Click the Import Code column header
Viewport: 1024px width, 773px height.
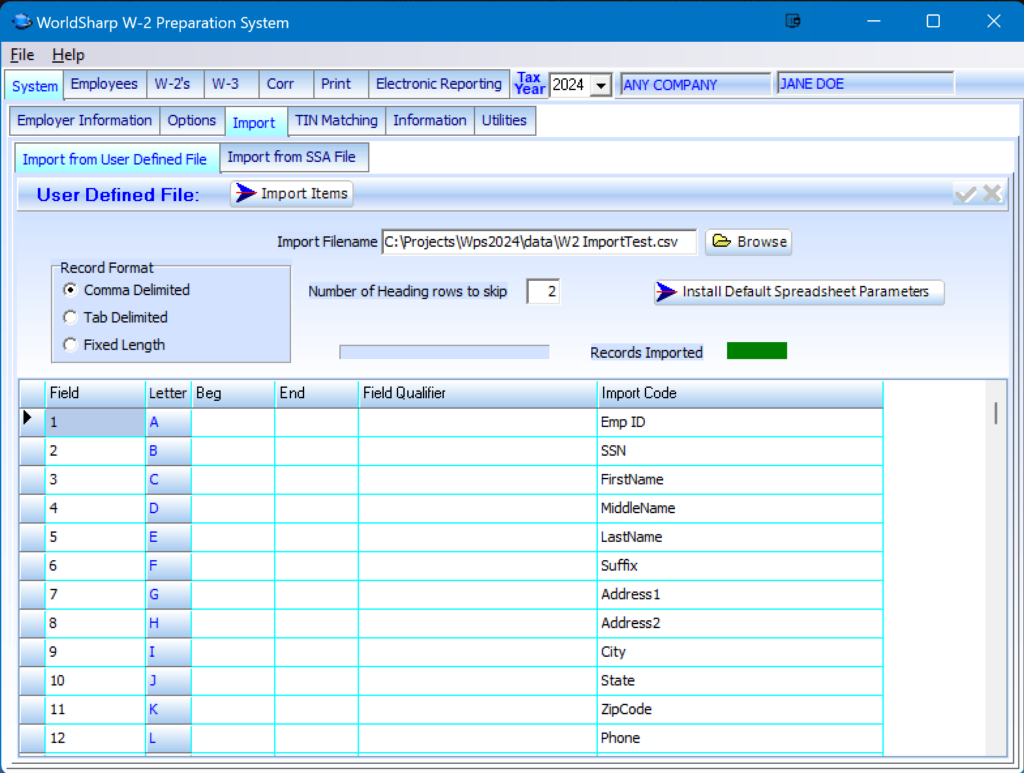pos(741,394)
